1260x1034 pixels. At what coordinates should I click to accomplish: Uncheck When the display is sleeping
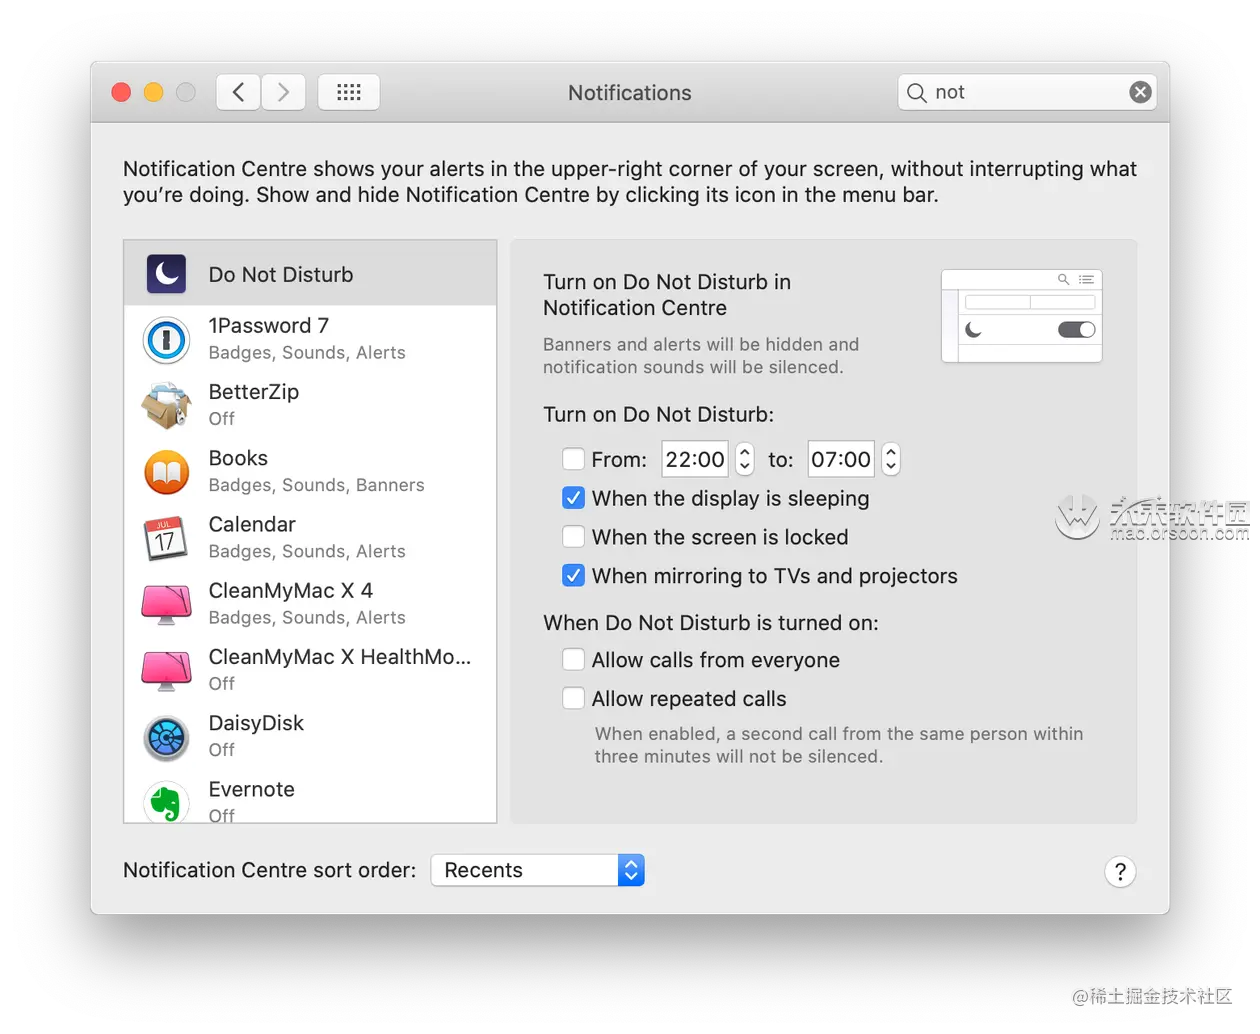pyautogui.click(x=573, y=498)
